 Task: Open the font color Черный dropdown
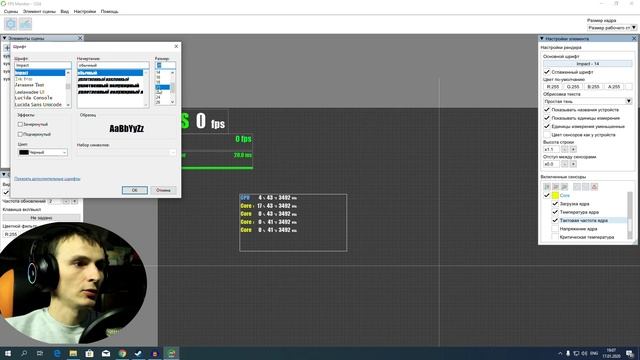43,152
